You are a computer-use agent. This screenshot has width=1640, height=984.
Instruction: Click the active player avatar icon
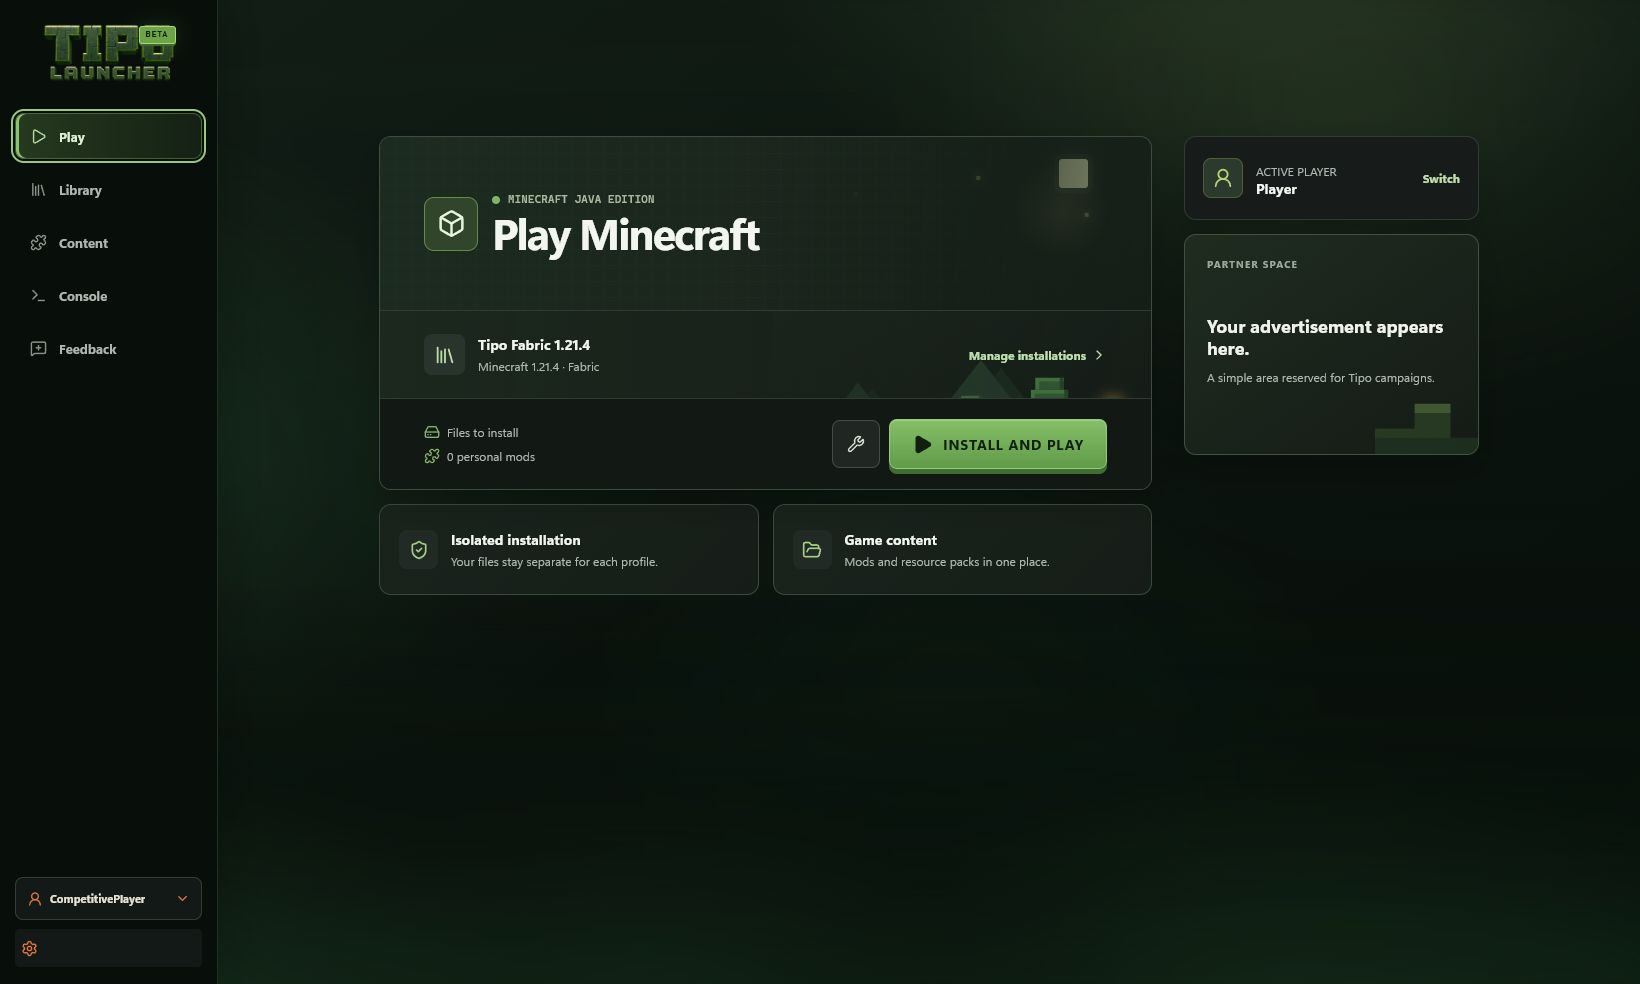[1223, 178]
